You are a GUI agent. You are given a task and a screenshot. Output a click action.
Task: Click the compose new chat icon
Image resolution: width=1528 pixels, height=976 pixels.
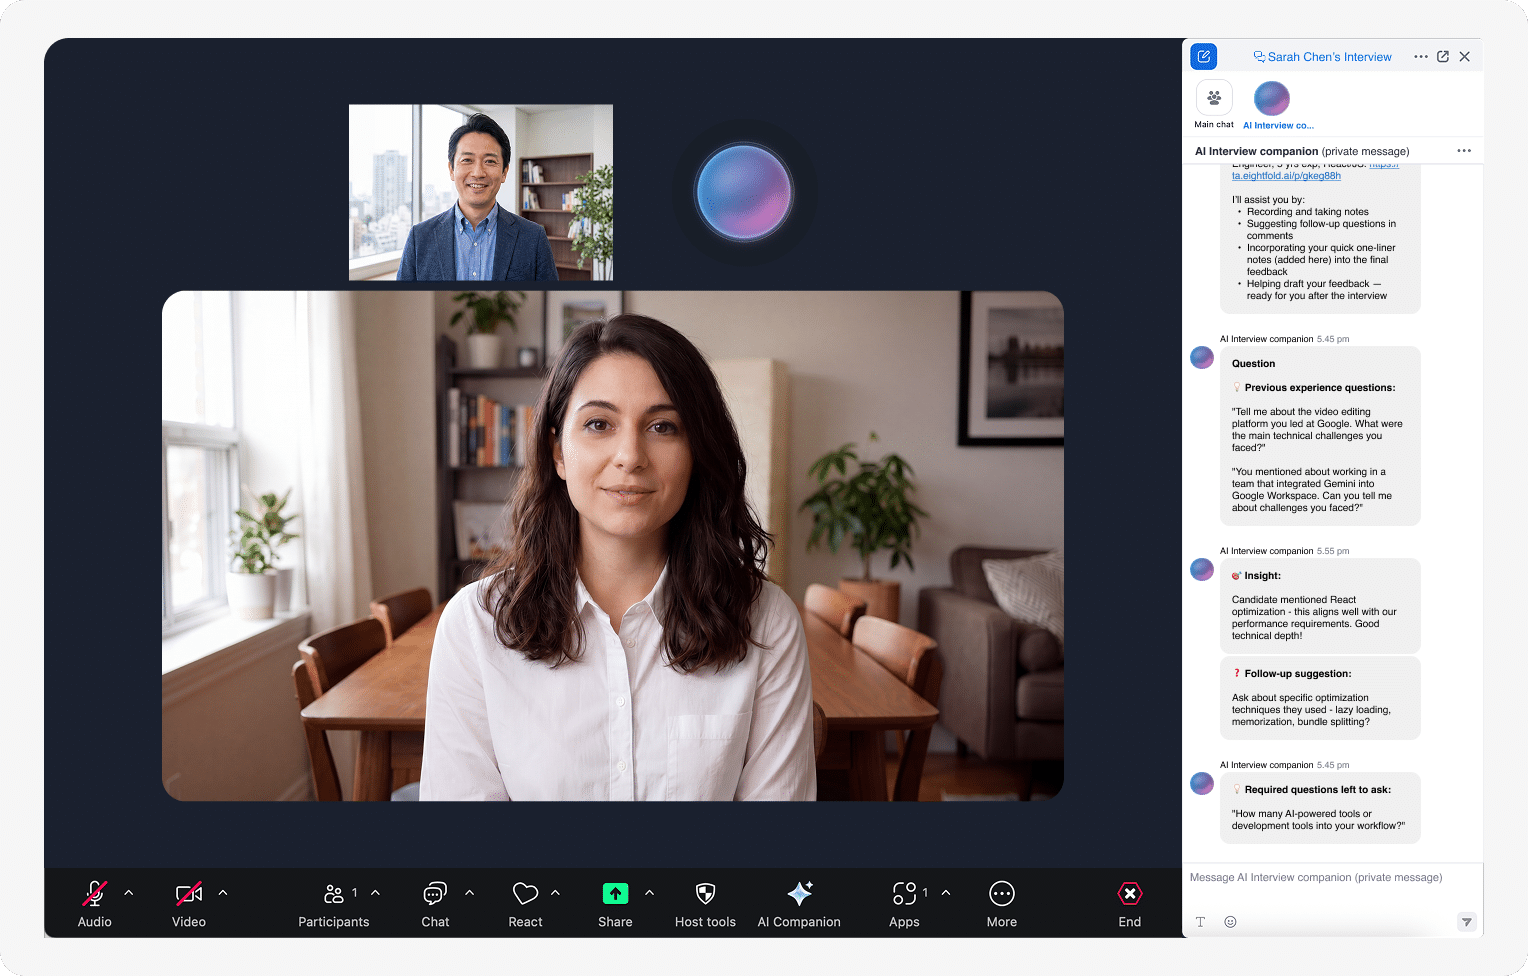tap(1203, 56)
